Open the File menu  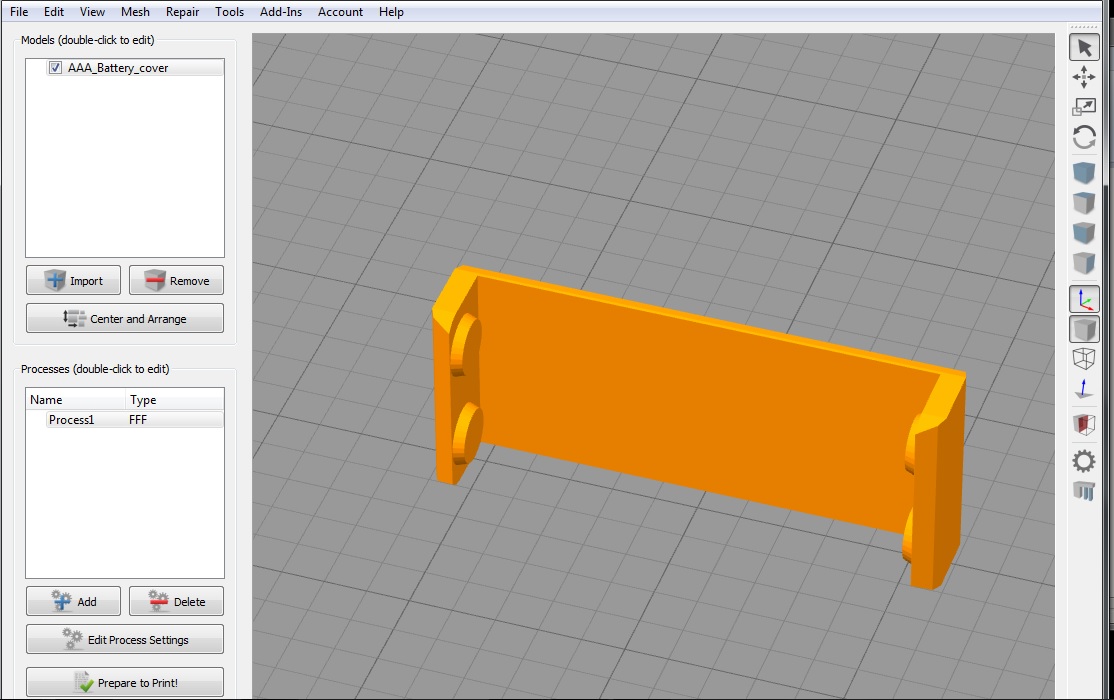pos(19,11)
